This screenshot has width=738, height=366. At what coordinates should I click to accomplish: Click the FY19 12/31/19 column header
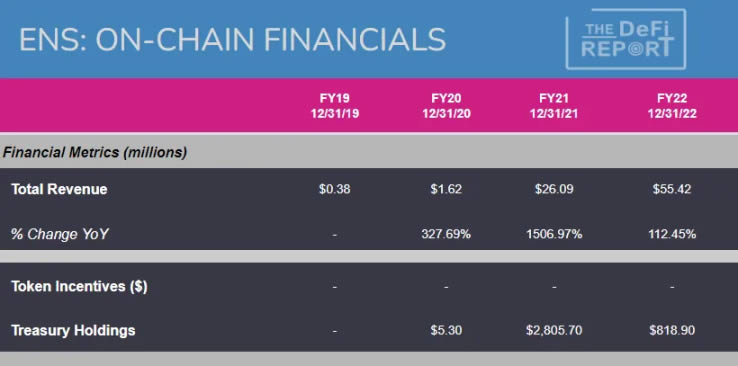tap(335, 106)
